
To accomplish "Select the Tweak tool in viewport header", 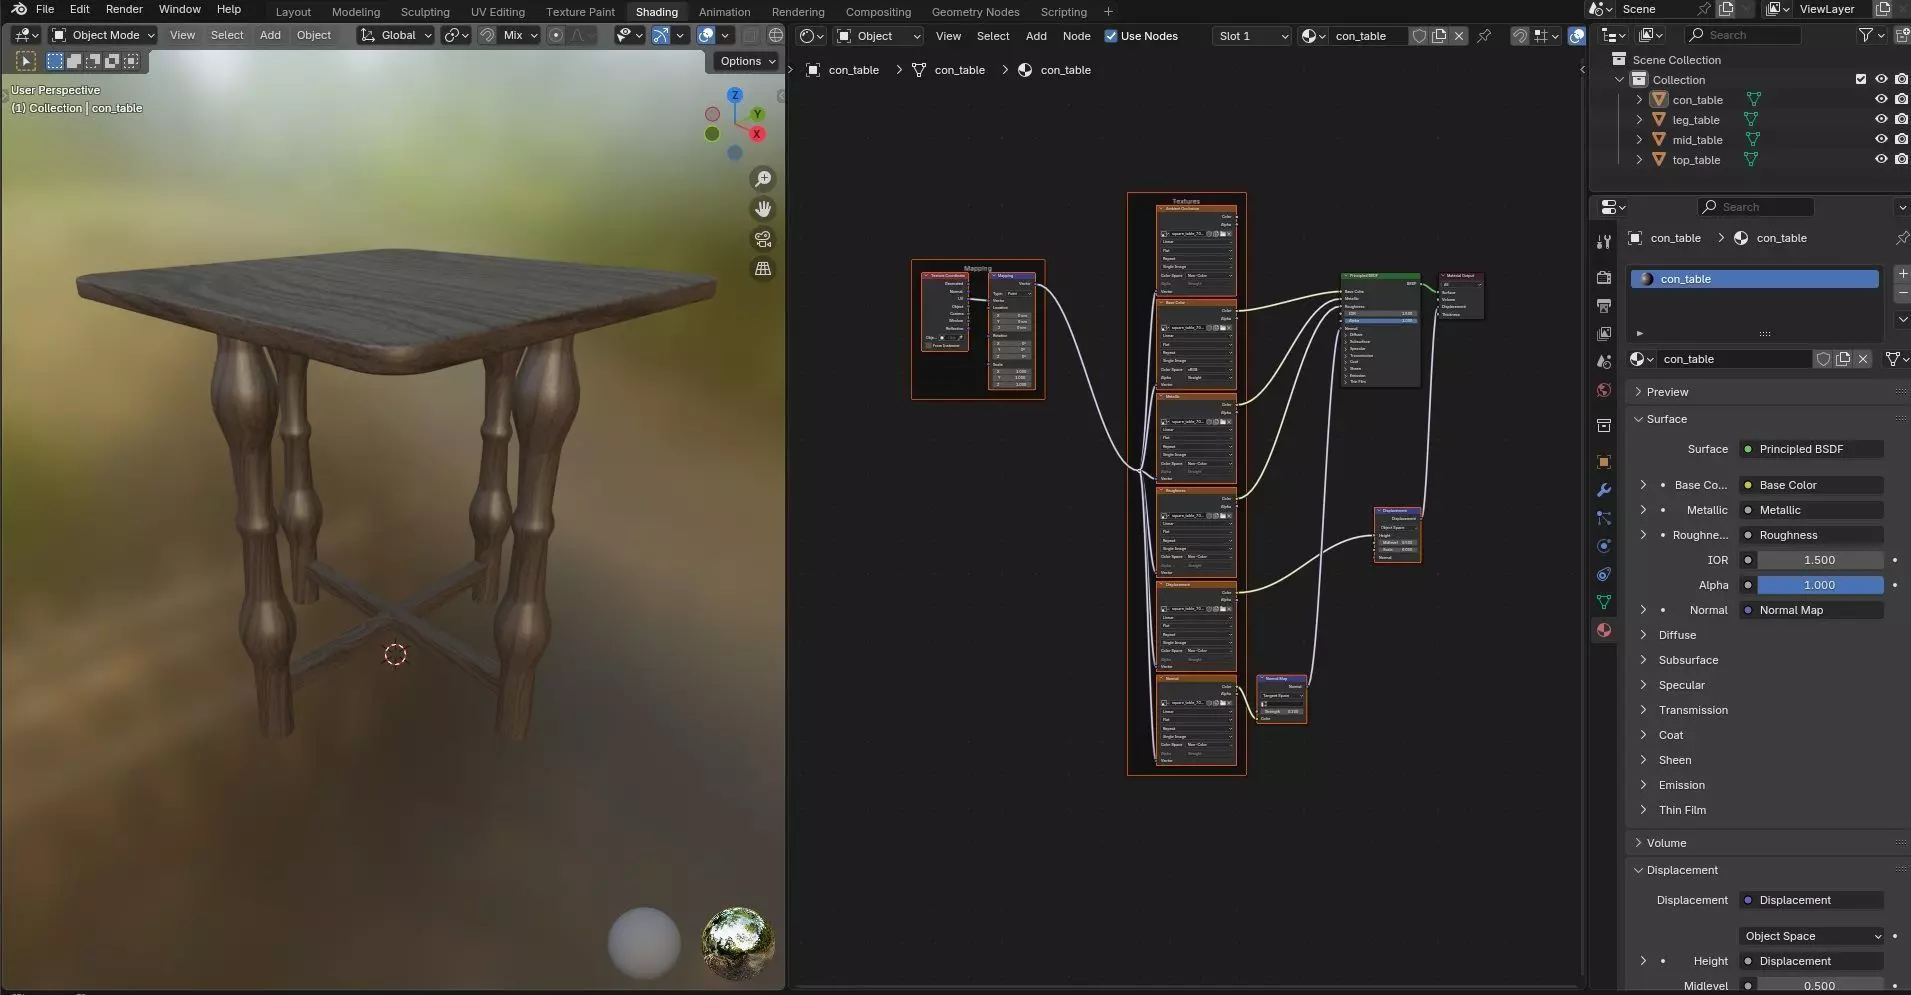I will (27, 61).
